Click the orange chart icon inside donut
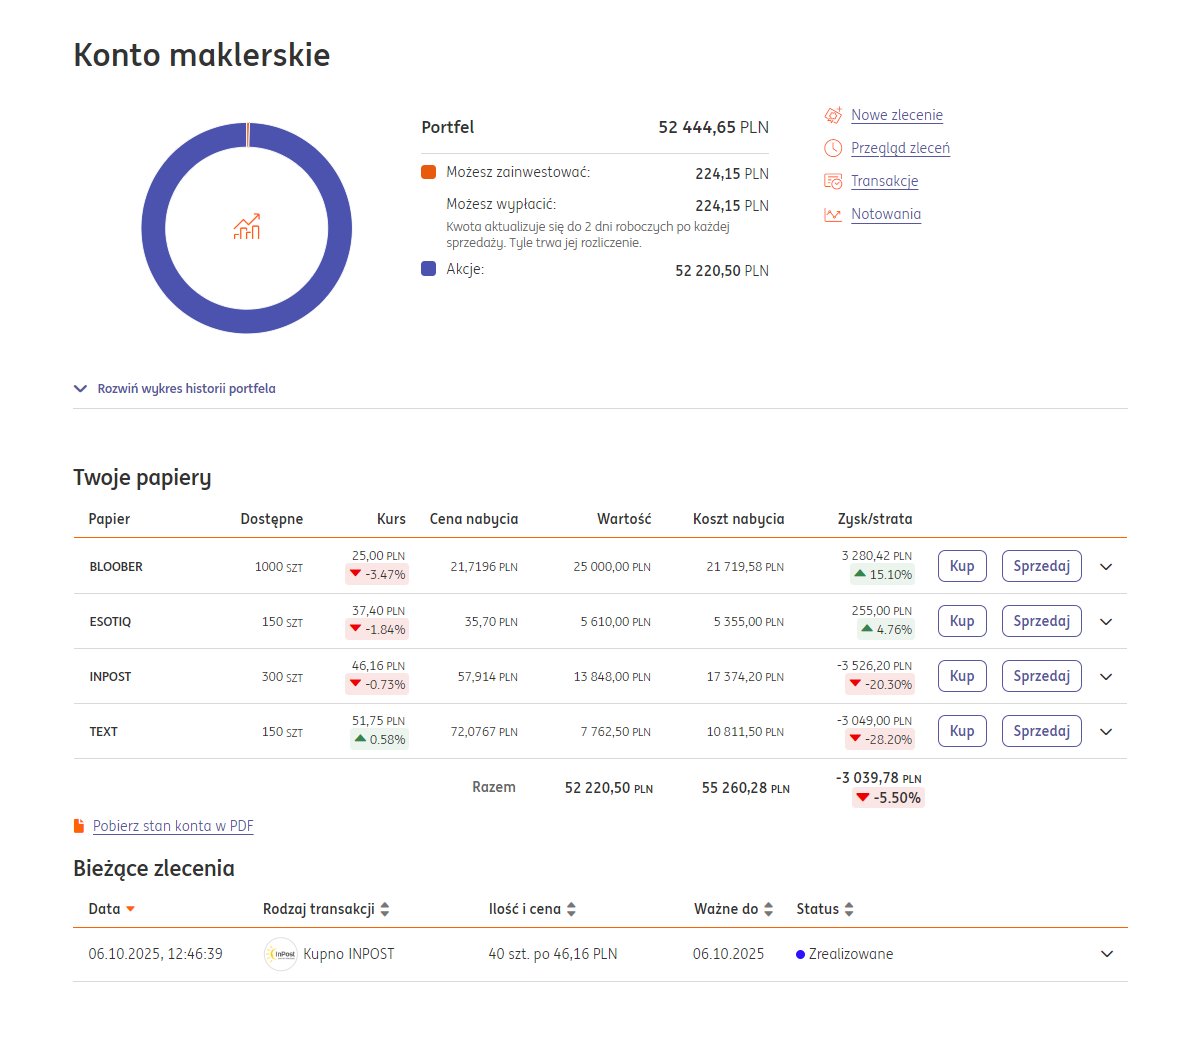The width and height of the screenshot is (1186, 1062). [x=247, y=226]
